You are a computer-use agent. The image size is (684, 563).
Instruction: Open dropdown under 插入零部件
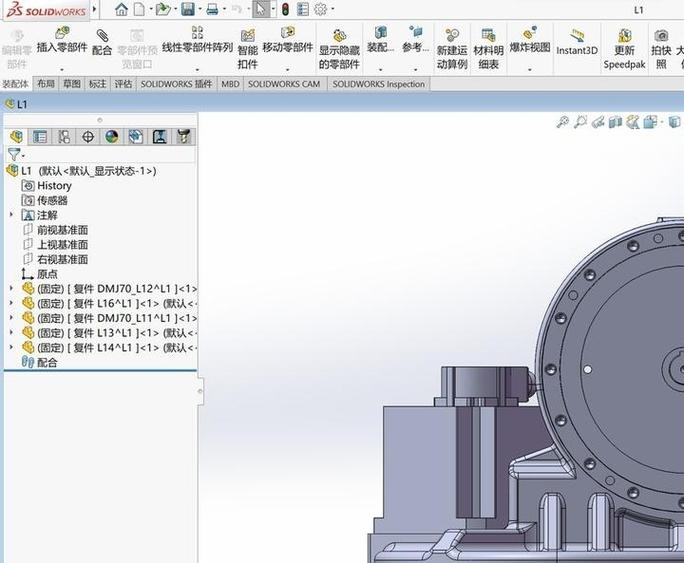(x=62, y=69)
